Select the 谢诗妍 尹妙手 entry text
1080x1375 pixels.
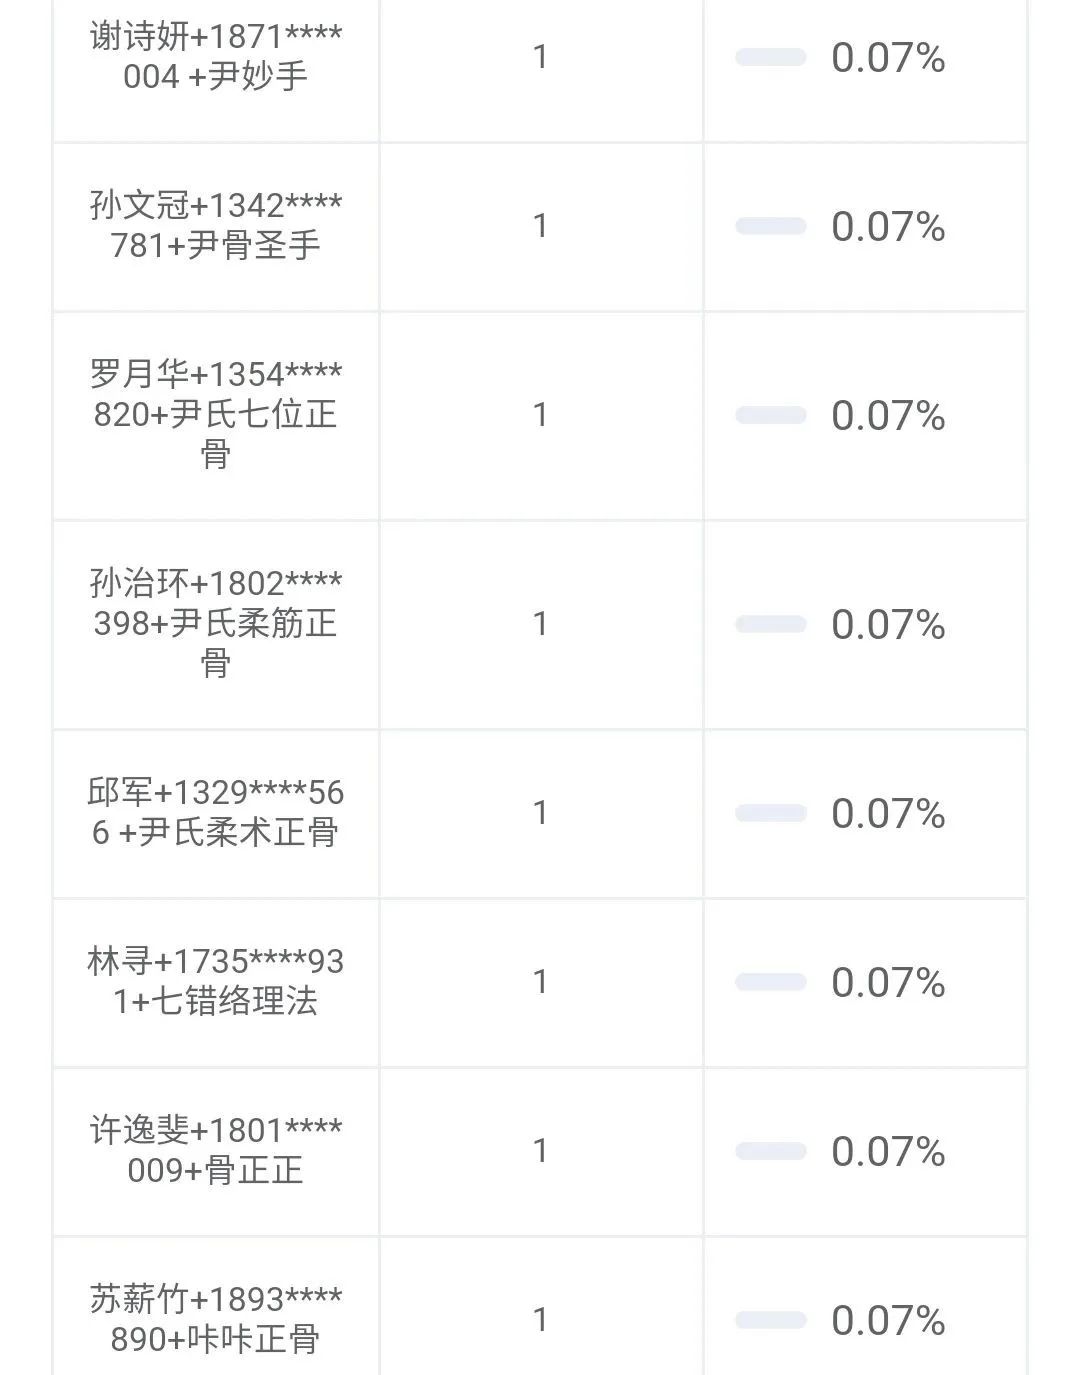tap(215, 56)
